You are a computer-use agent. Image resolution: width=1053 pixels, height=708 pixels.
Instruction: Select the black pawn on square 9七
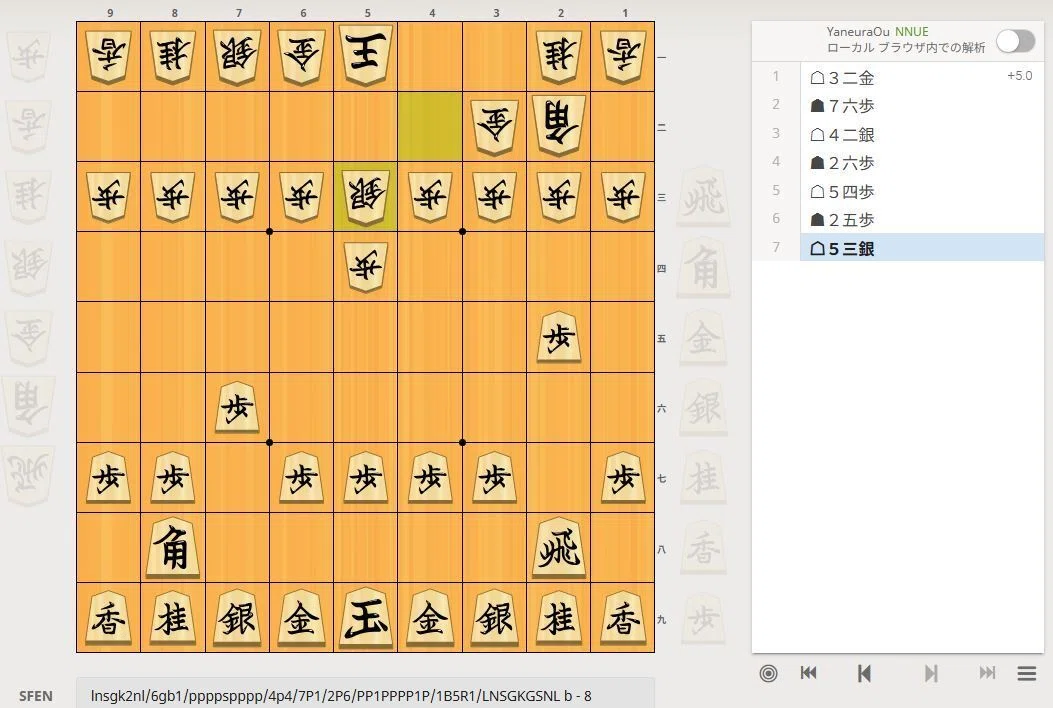(x=109, y=478)
